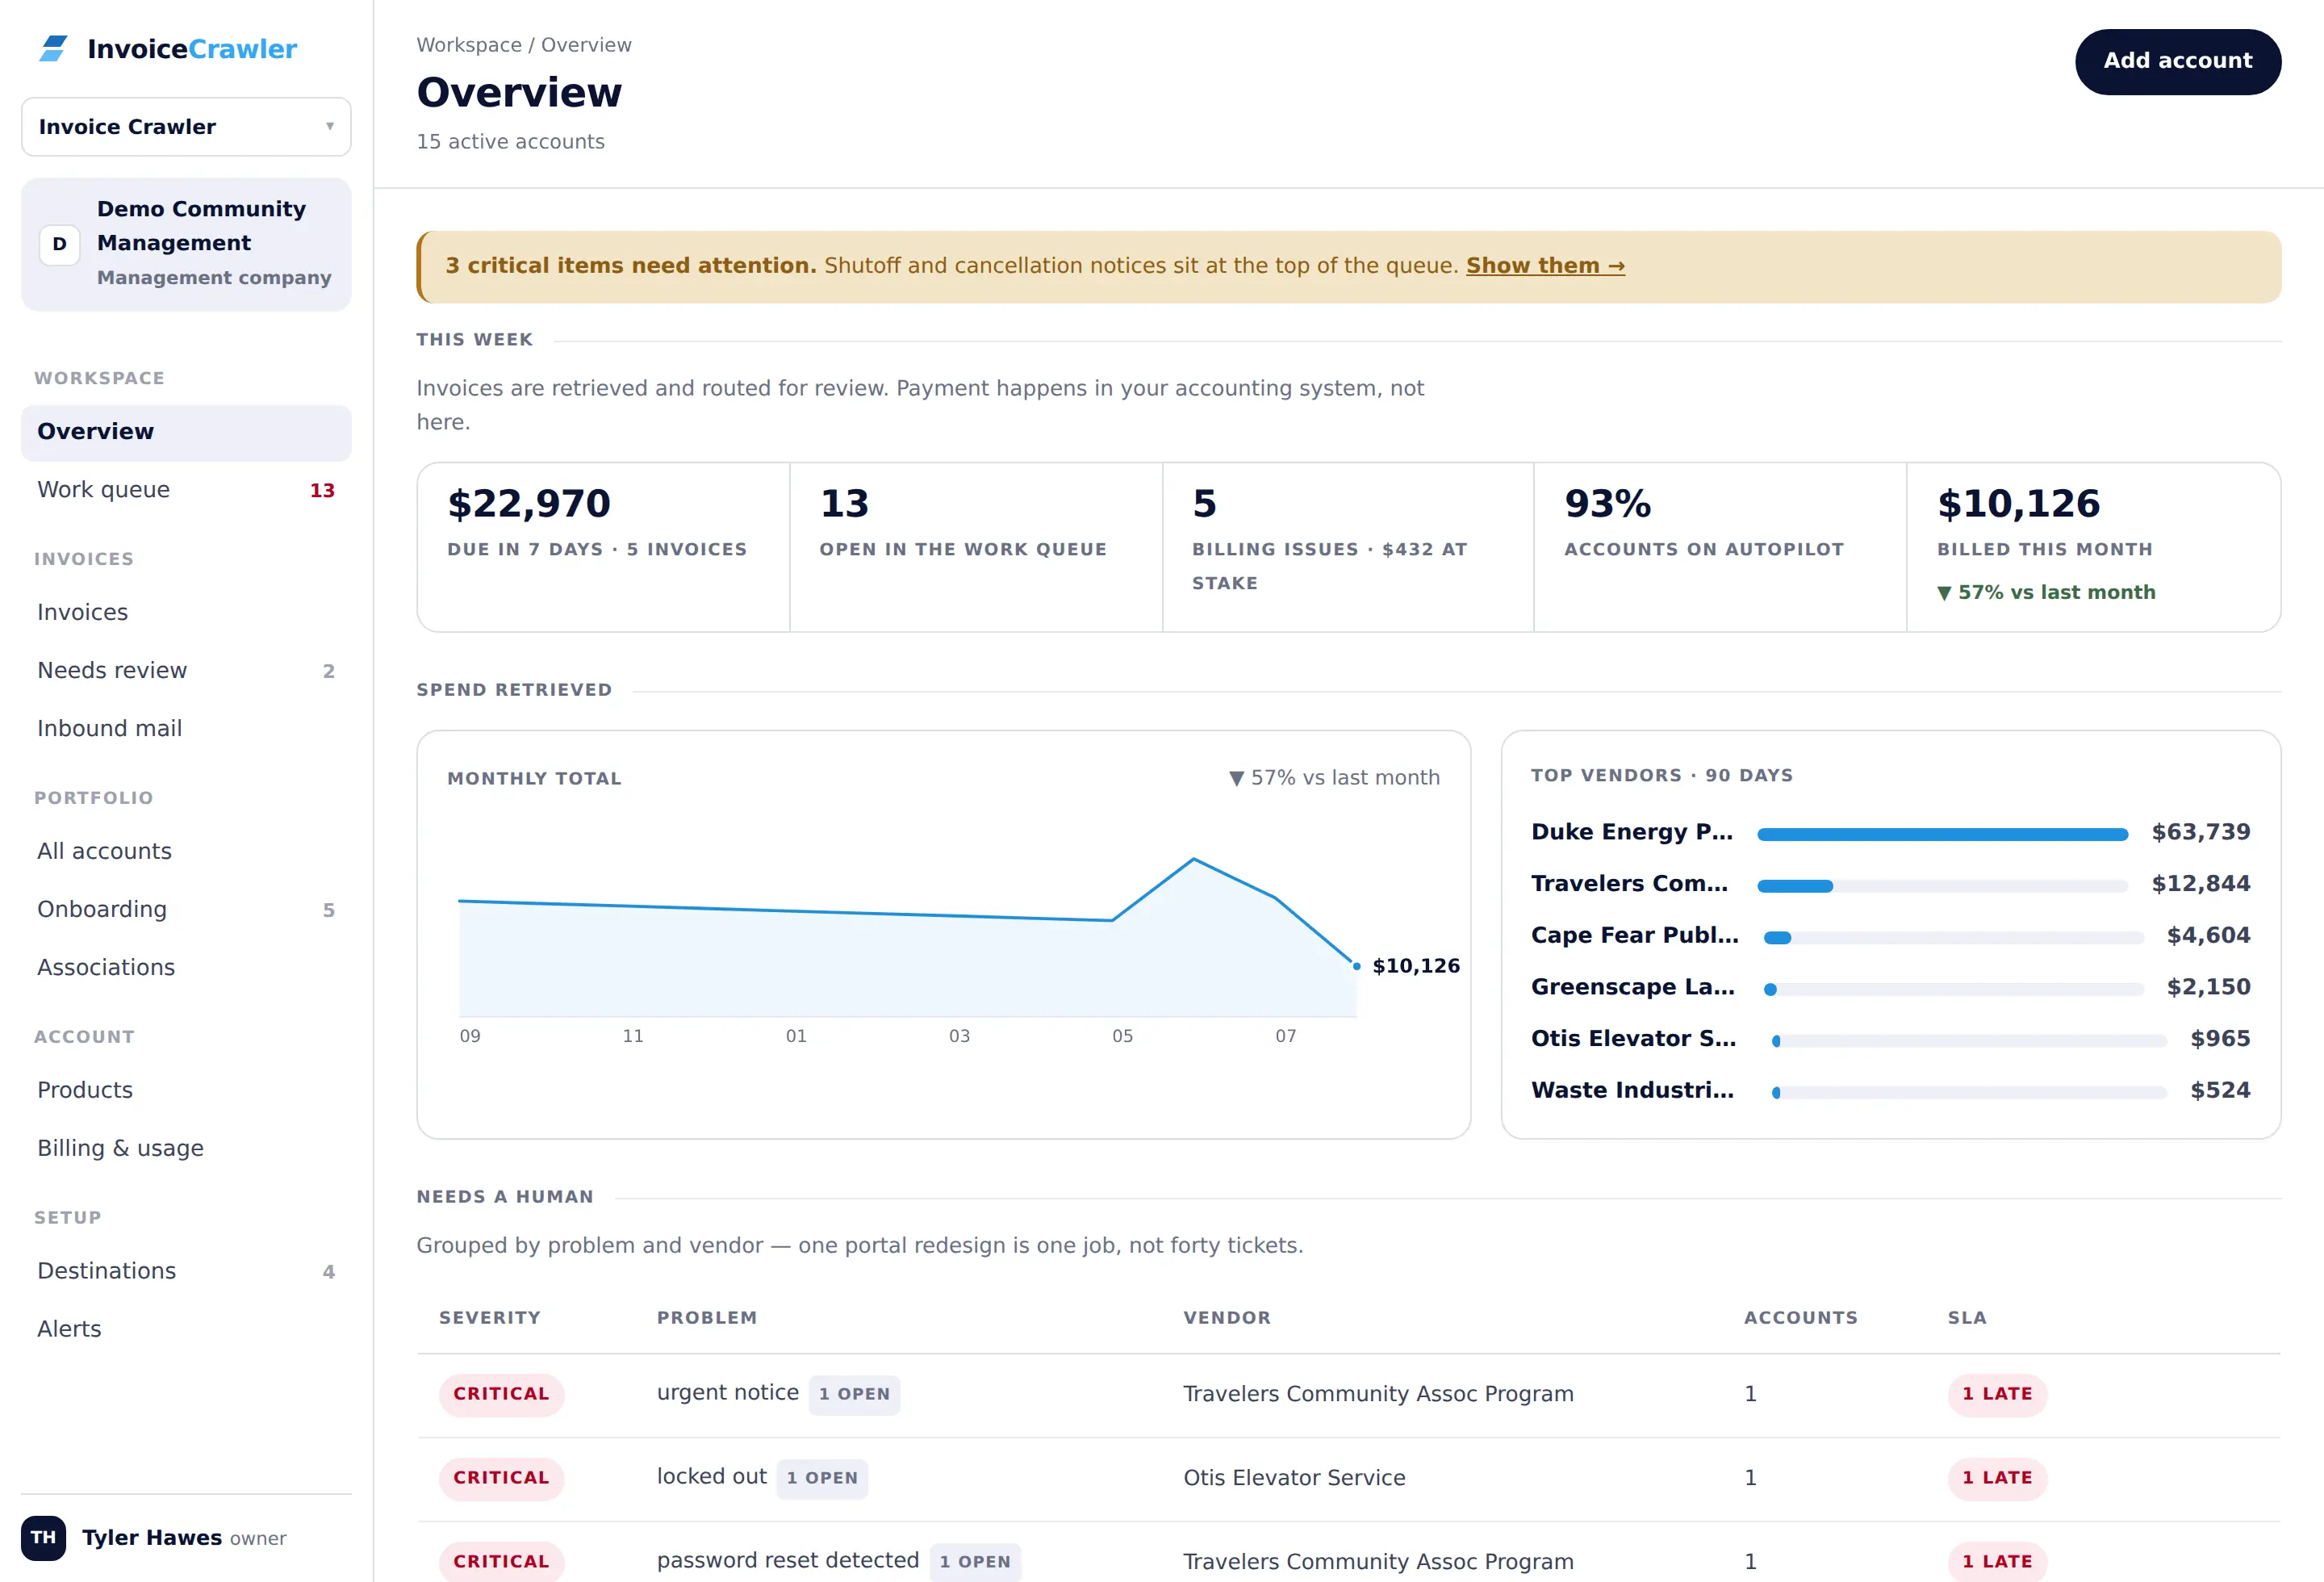Open the locked out problem row
Screen dimensions: 2324x1582
[1348, 1479]
